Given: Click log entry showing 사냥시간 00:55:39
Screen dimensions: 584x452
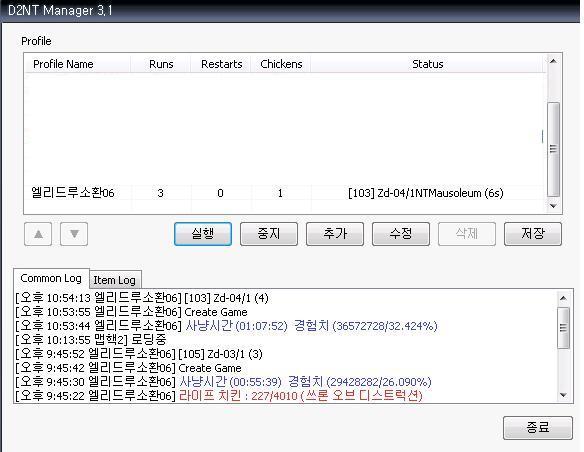Looking at the screenshot, I should 223,382.
